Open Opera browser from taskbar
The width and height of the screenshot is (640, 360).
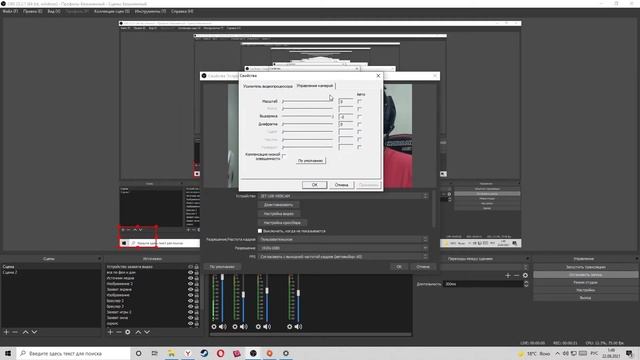[220, 353]
